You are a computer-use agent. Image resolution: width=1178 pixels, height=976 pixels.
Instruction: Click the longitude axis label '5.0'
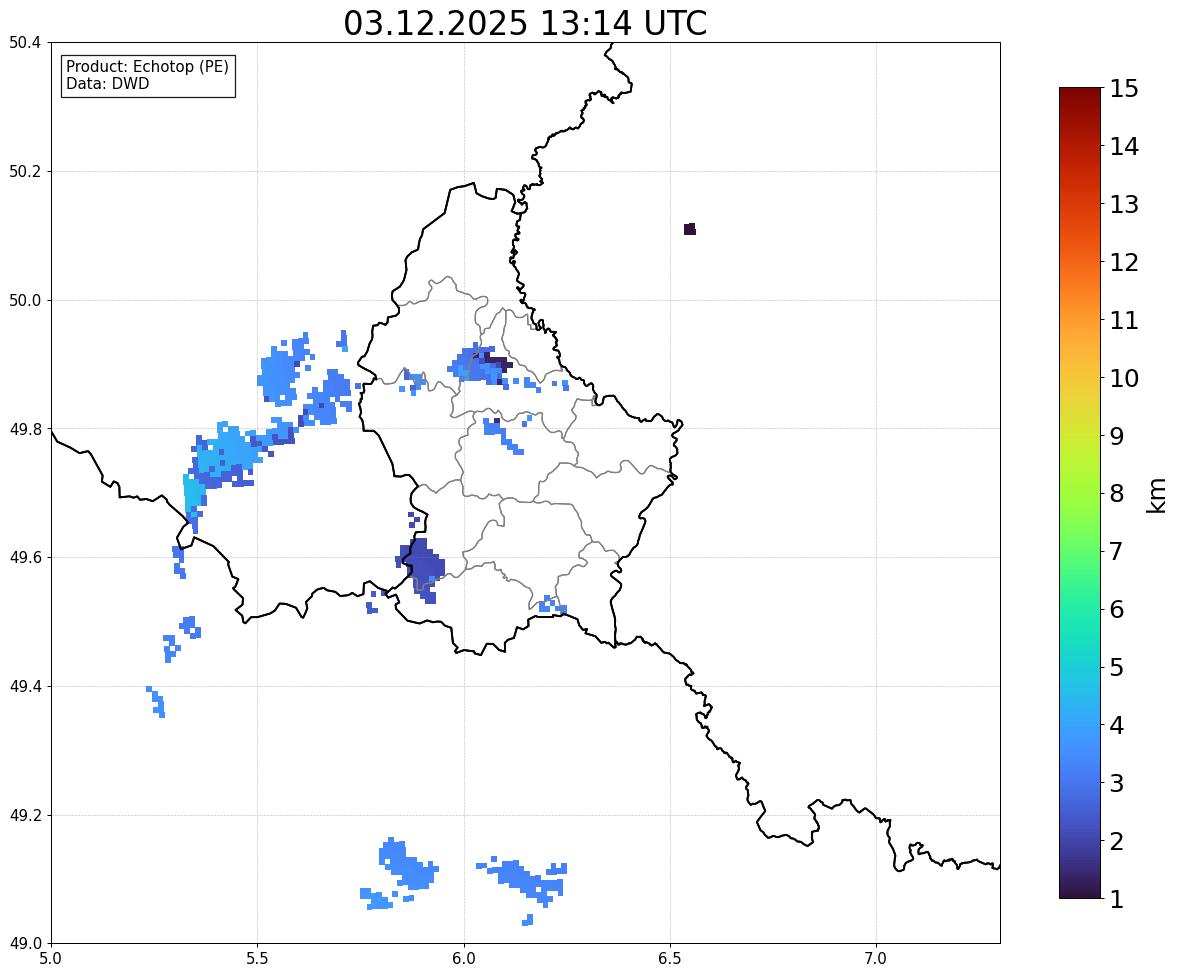coord(51,959)
